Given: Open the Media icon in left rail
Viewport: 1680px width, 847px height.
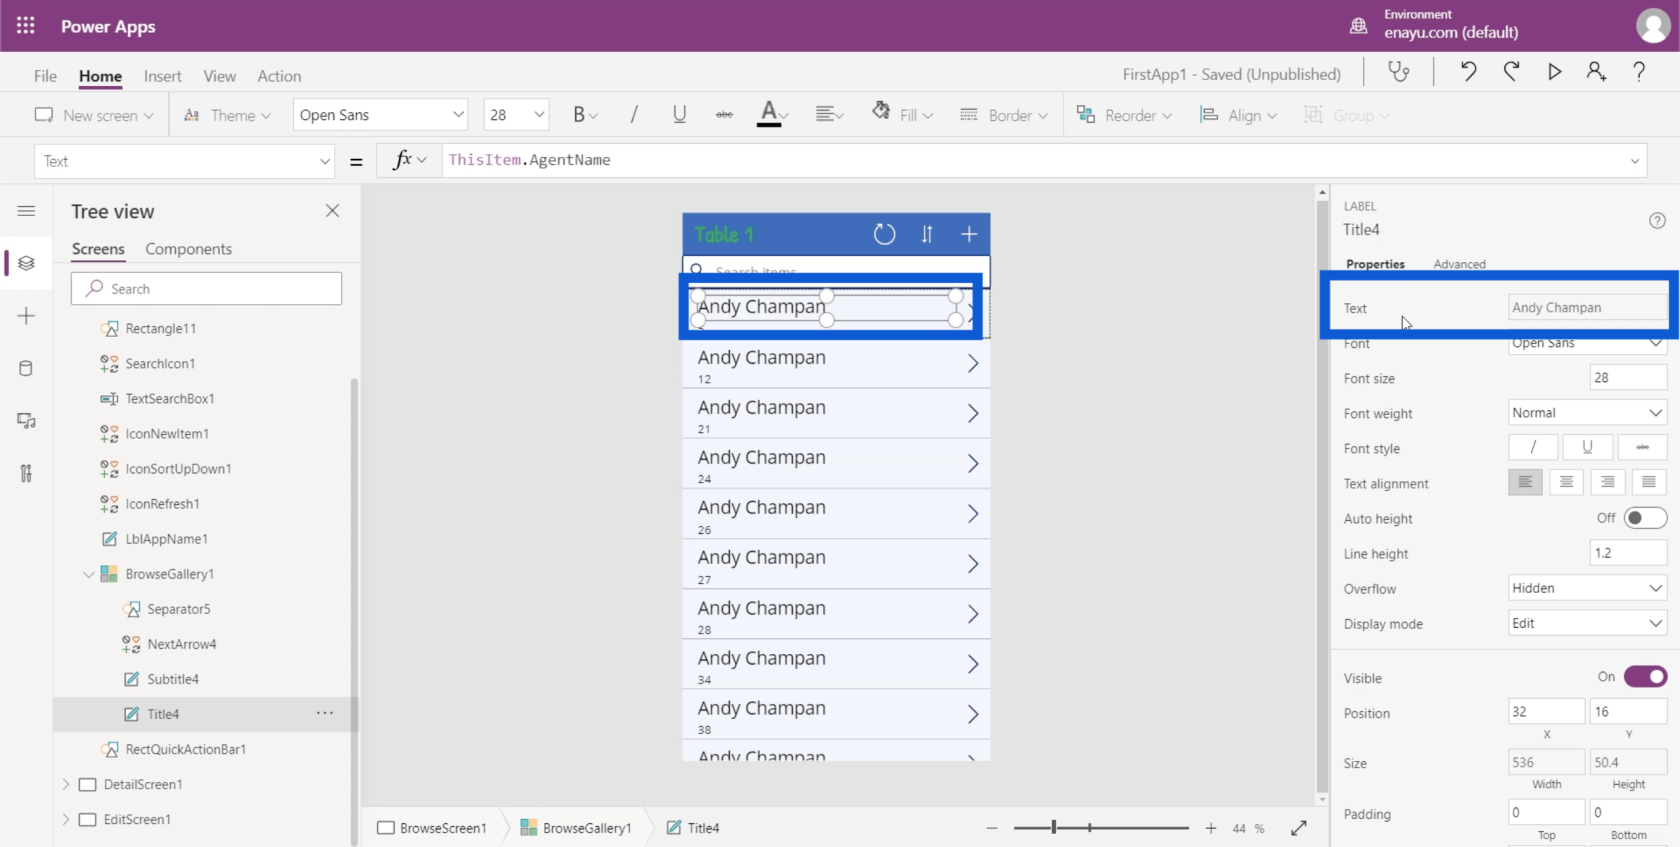Looking at the screenshot, I should point(26,421).
